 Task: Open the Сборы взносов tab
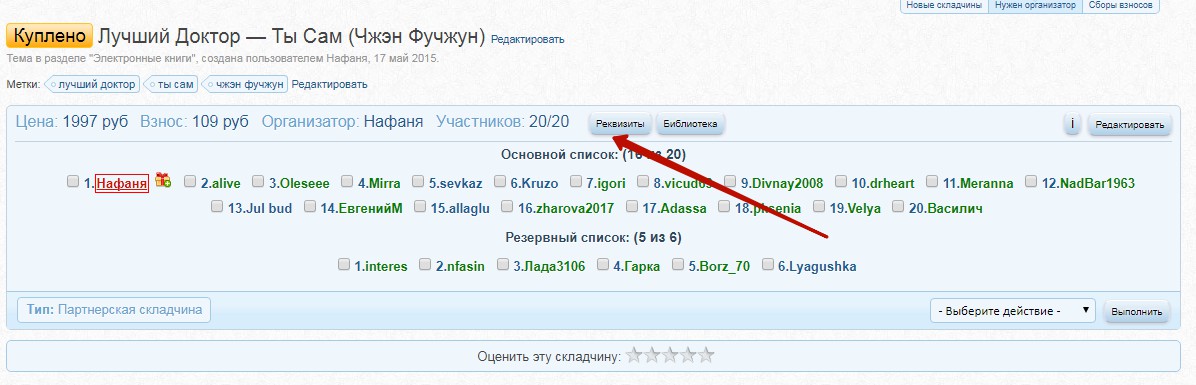click(1120, 5)
